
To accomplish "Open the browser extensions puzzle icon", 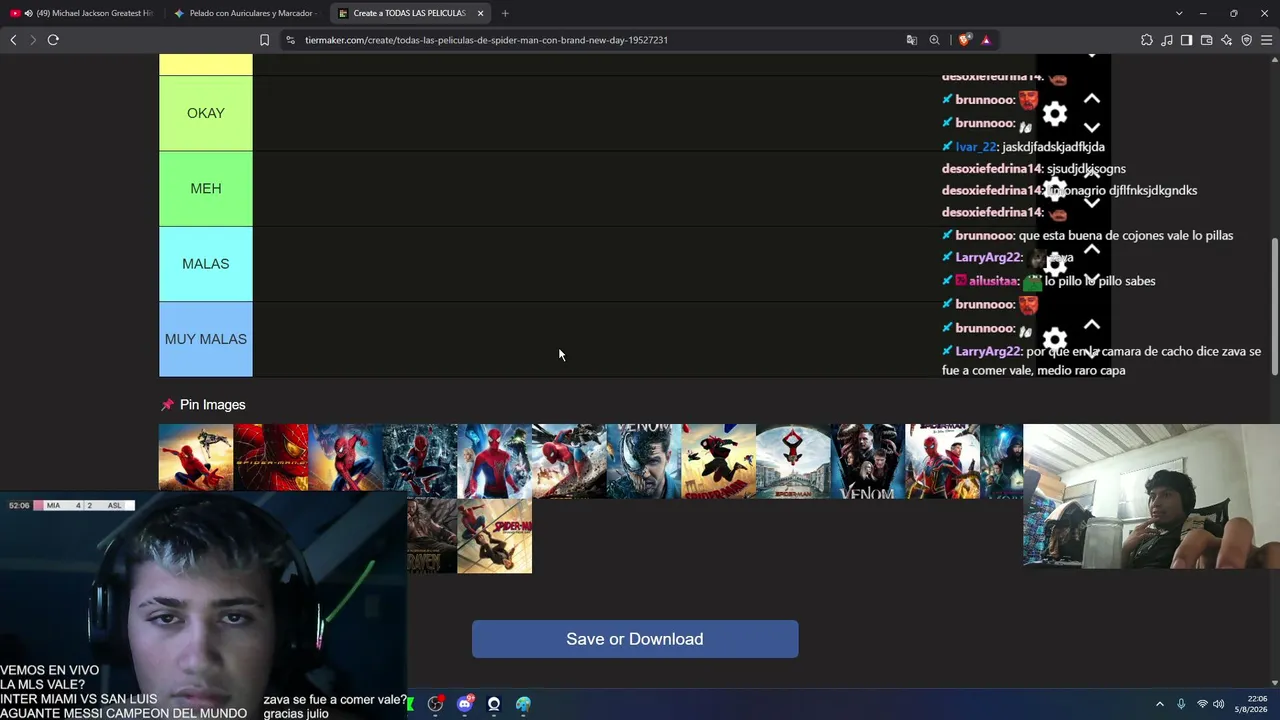I will (x=1147, y=40).
